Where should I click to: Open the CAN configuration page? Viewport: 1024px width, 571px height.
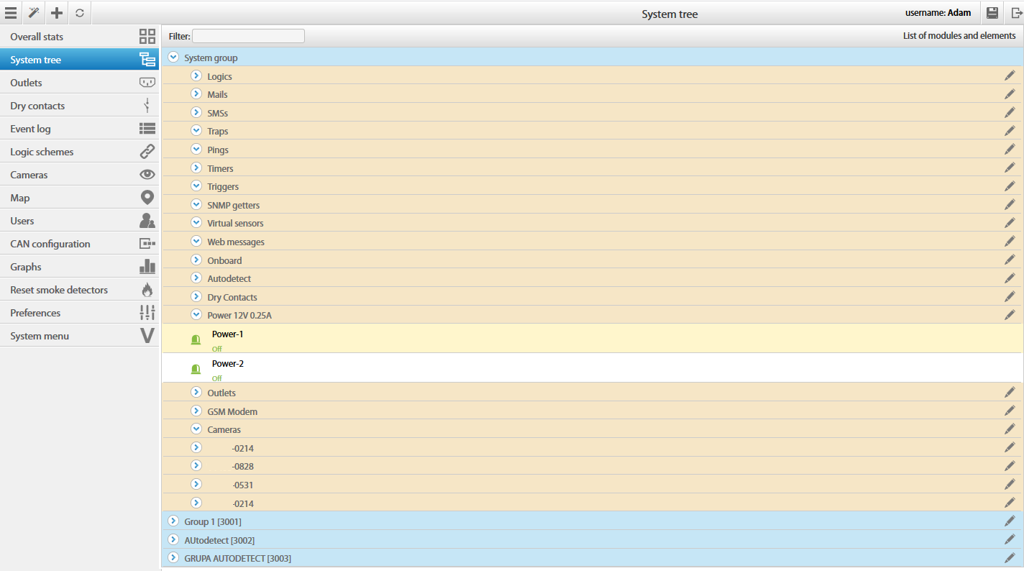click(80, 244)
